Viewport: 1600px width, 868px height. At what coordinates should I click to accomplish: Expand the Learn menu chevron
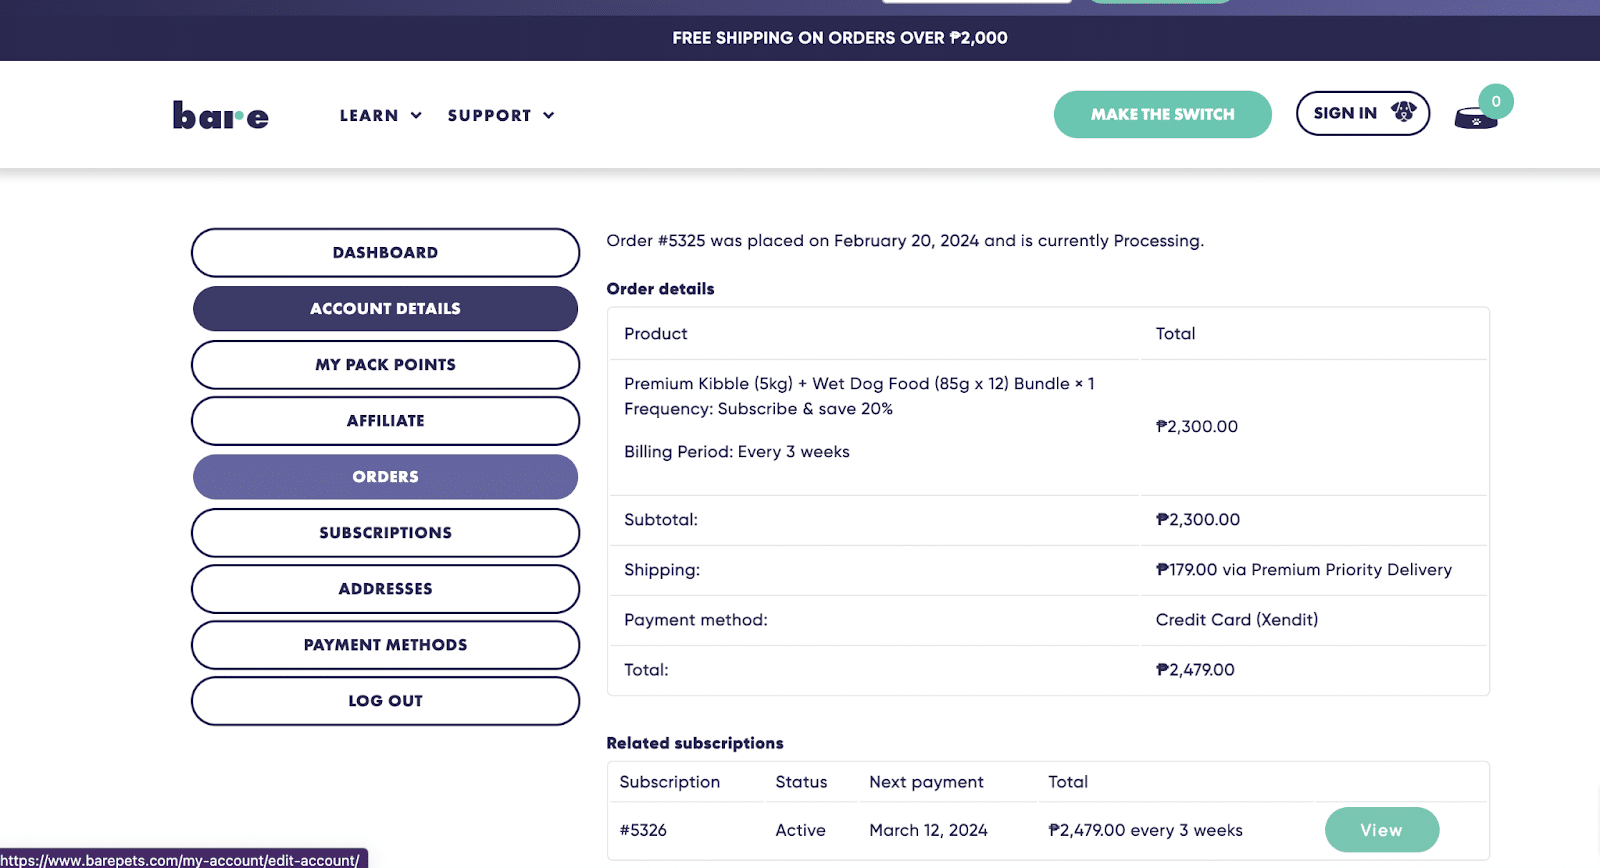[416, 116]
